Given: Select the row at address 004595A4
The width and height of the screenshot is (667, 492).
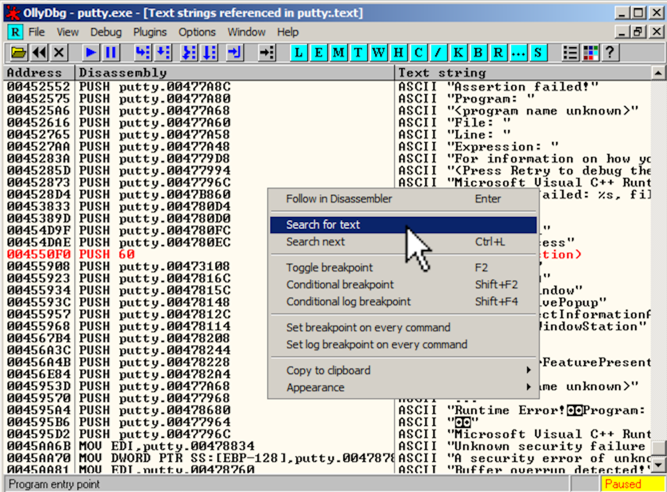Looking at the screenshot, I should point(328,410).
